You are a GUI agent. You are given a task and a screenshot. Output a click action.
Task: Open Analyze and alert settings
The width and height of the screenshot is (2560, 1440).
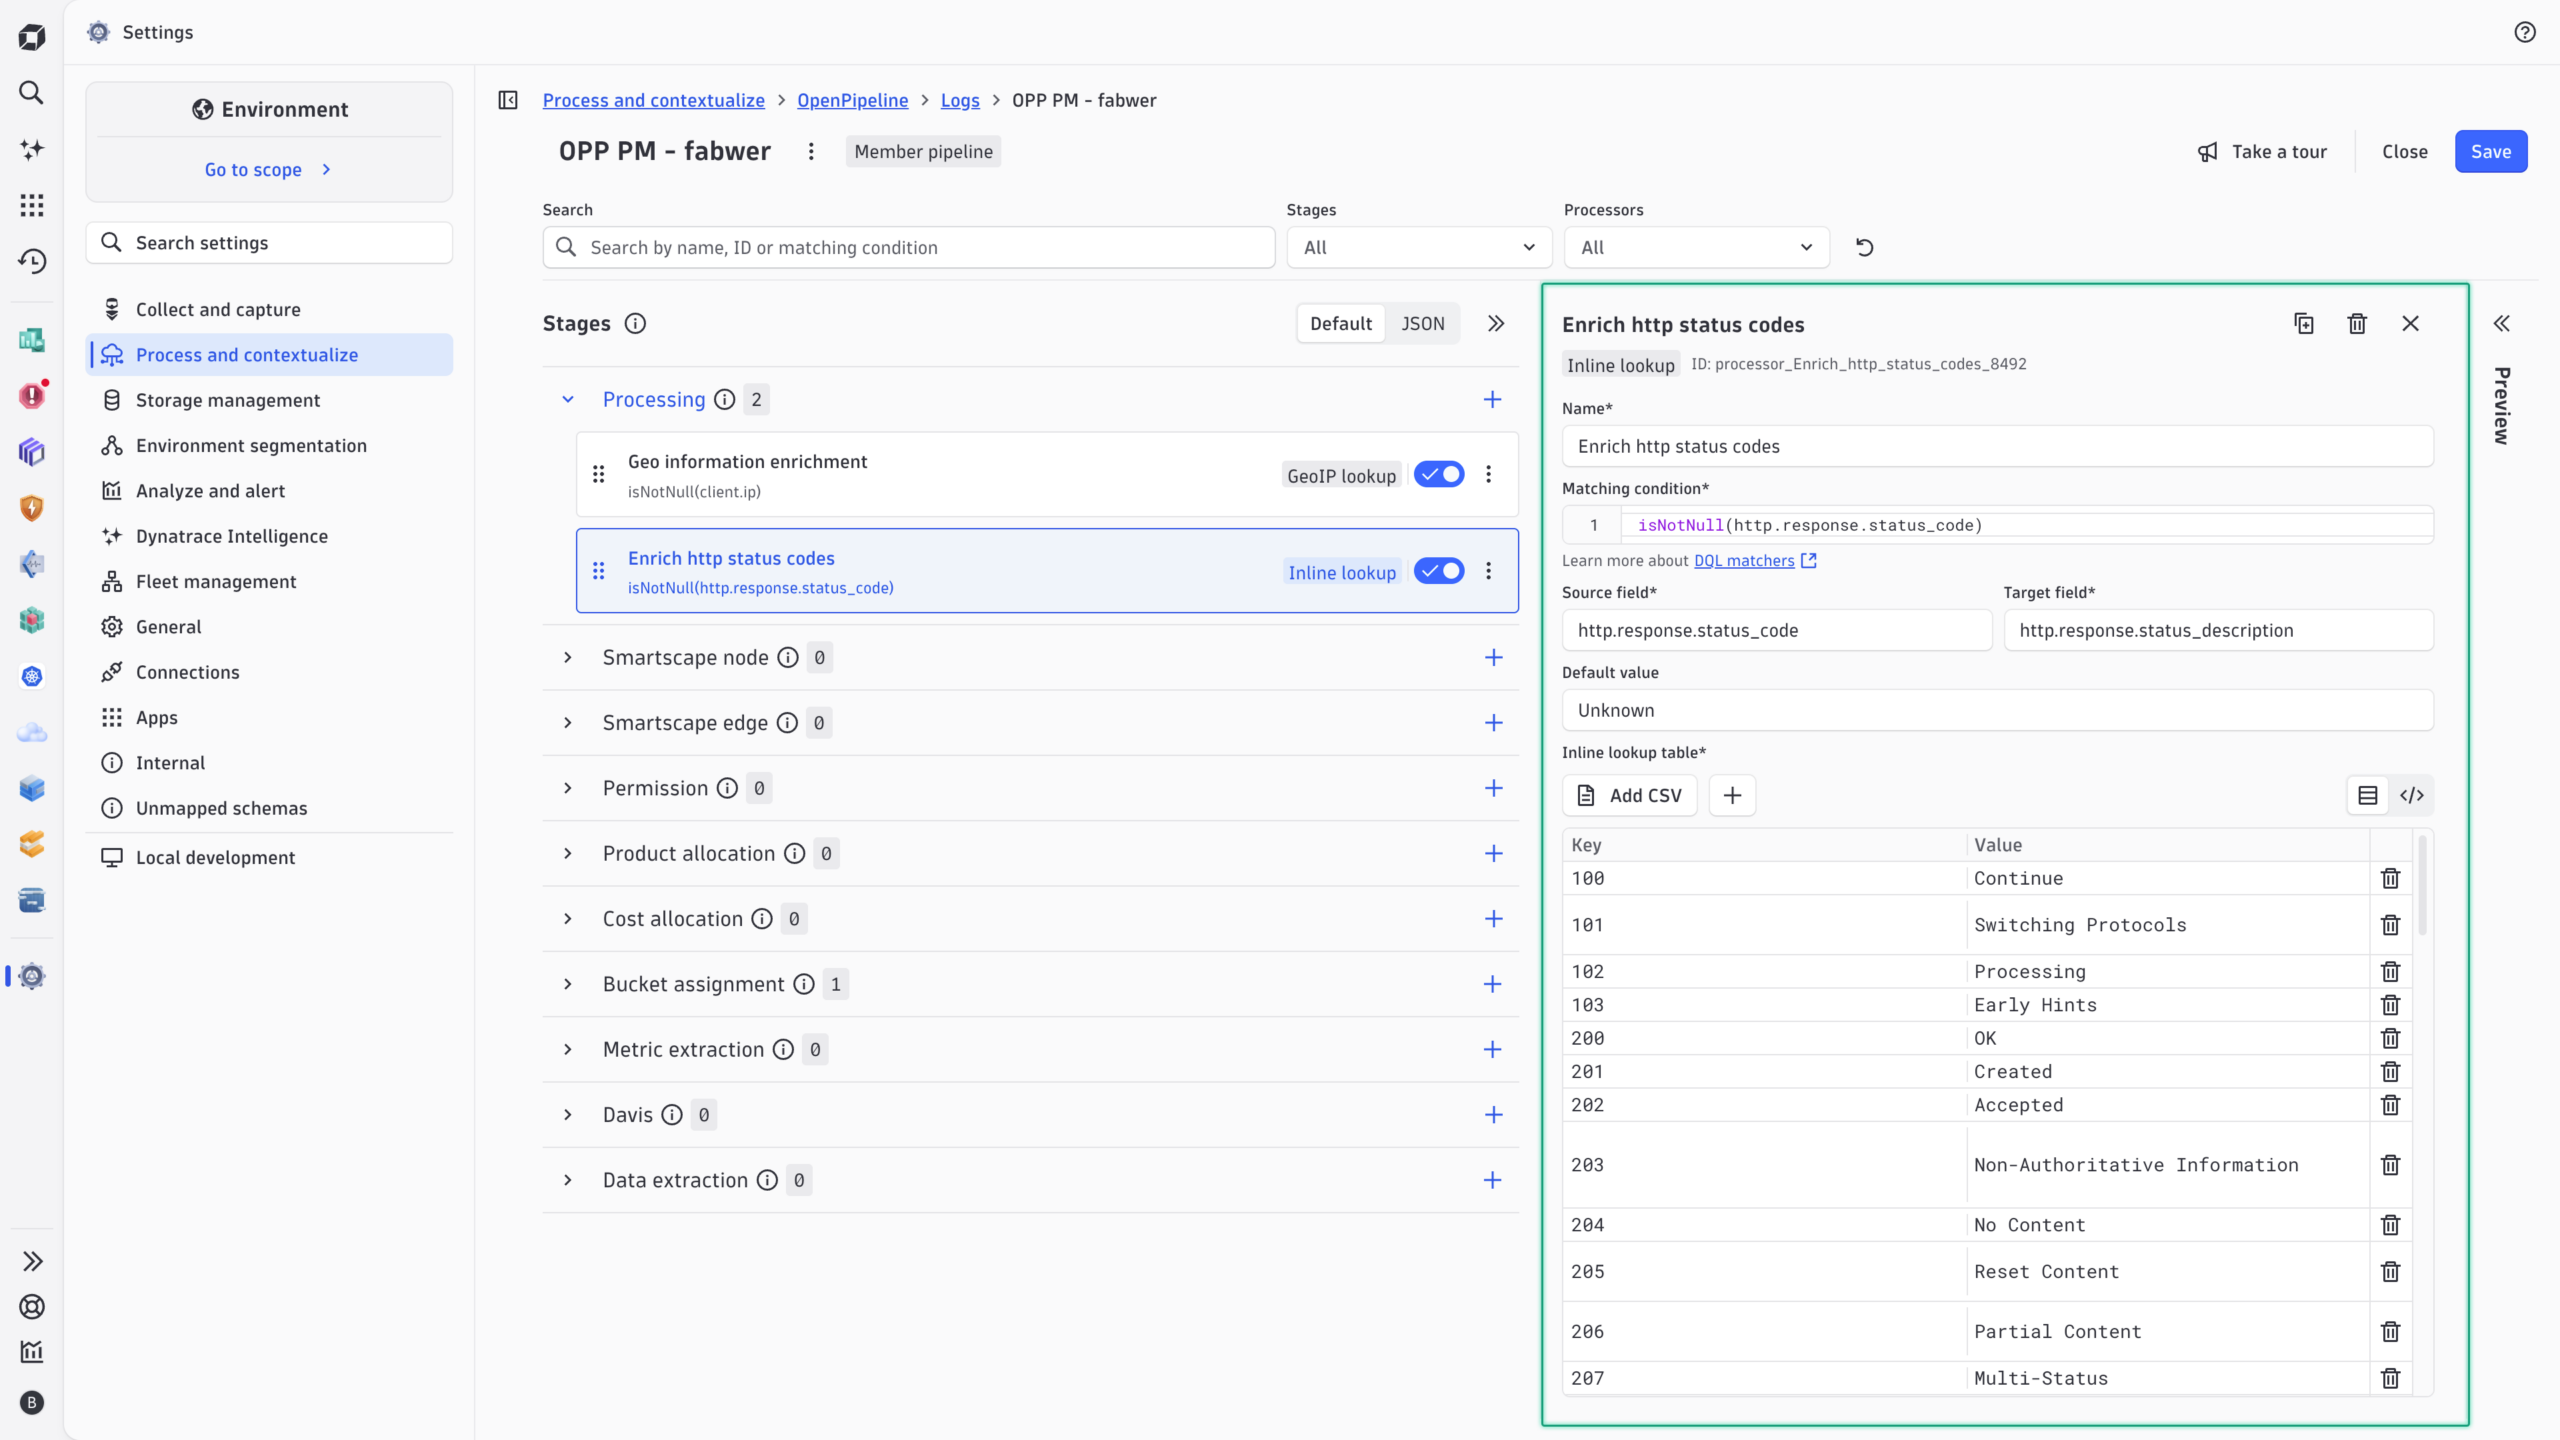(269, 490)
